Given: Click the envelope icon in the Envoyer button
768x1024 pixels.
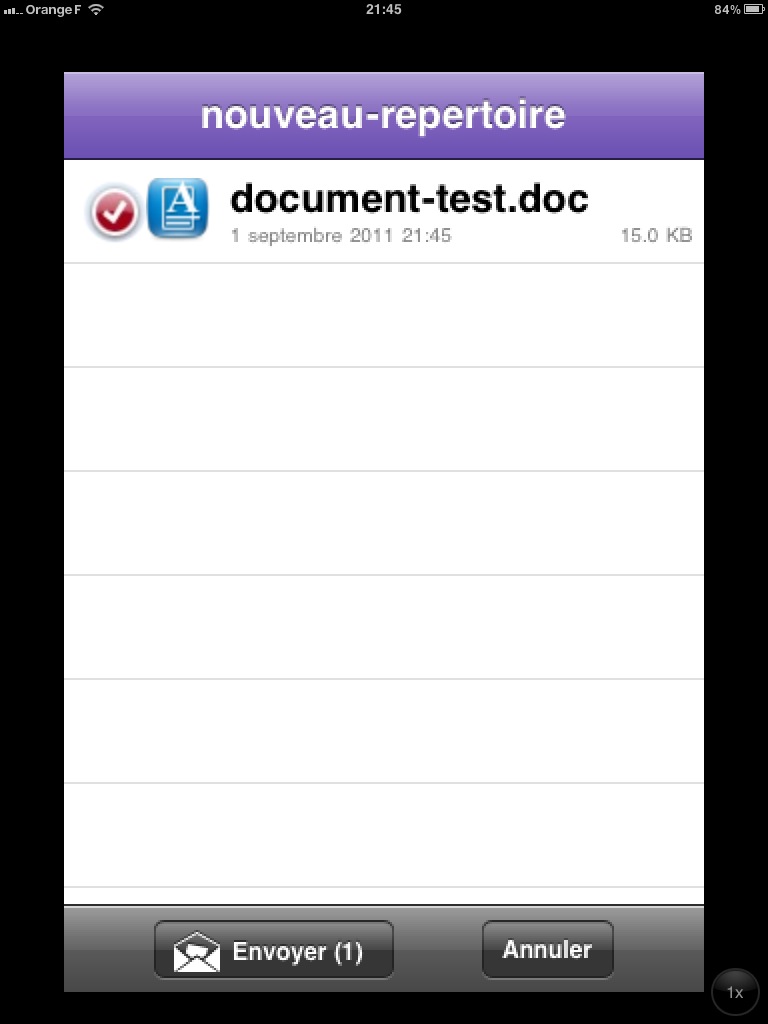Looking at the screenshot, I should point(197,952).
